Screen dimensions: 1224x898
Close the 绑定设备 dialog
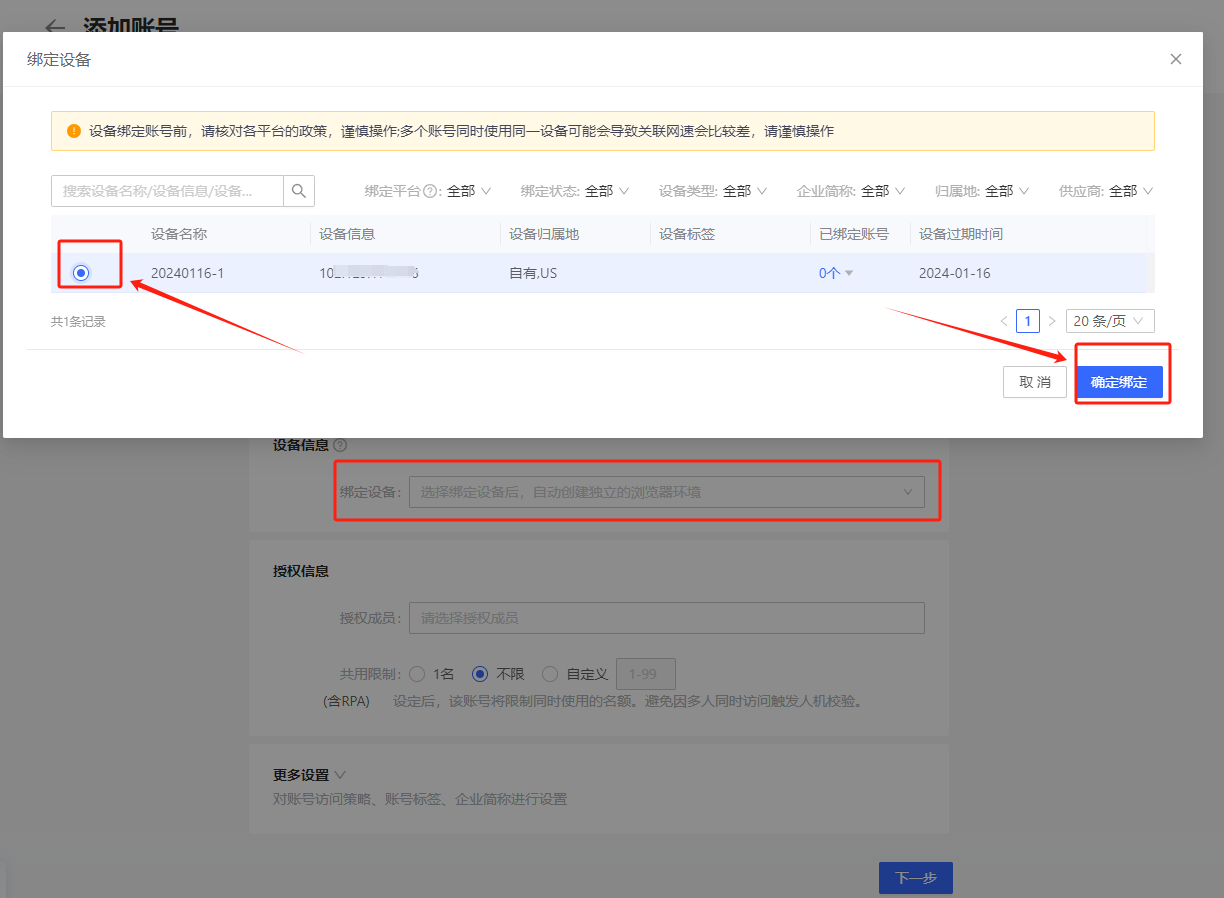1176,59
